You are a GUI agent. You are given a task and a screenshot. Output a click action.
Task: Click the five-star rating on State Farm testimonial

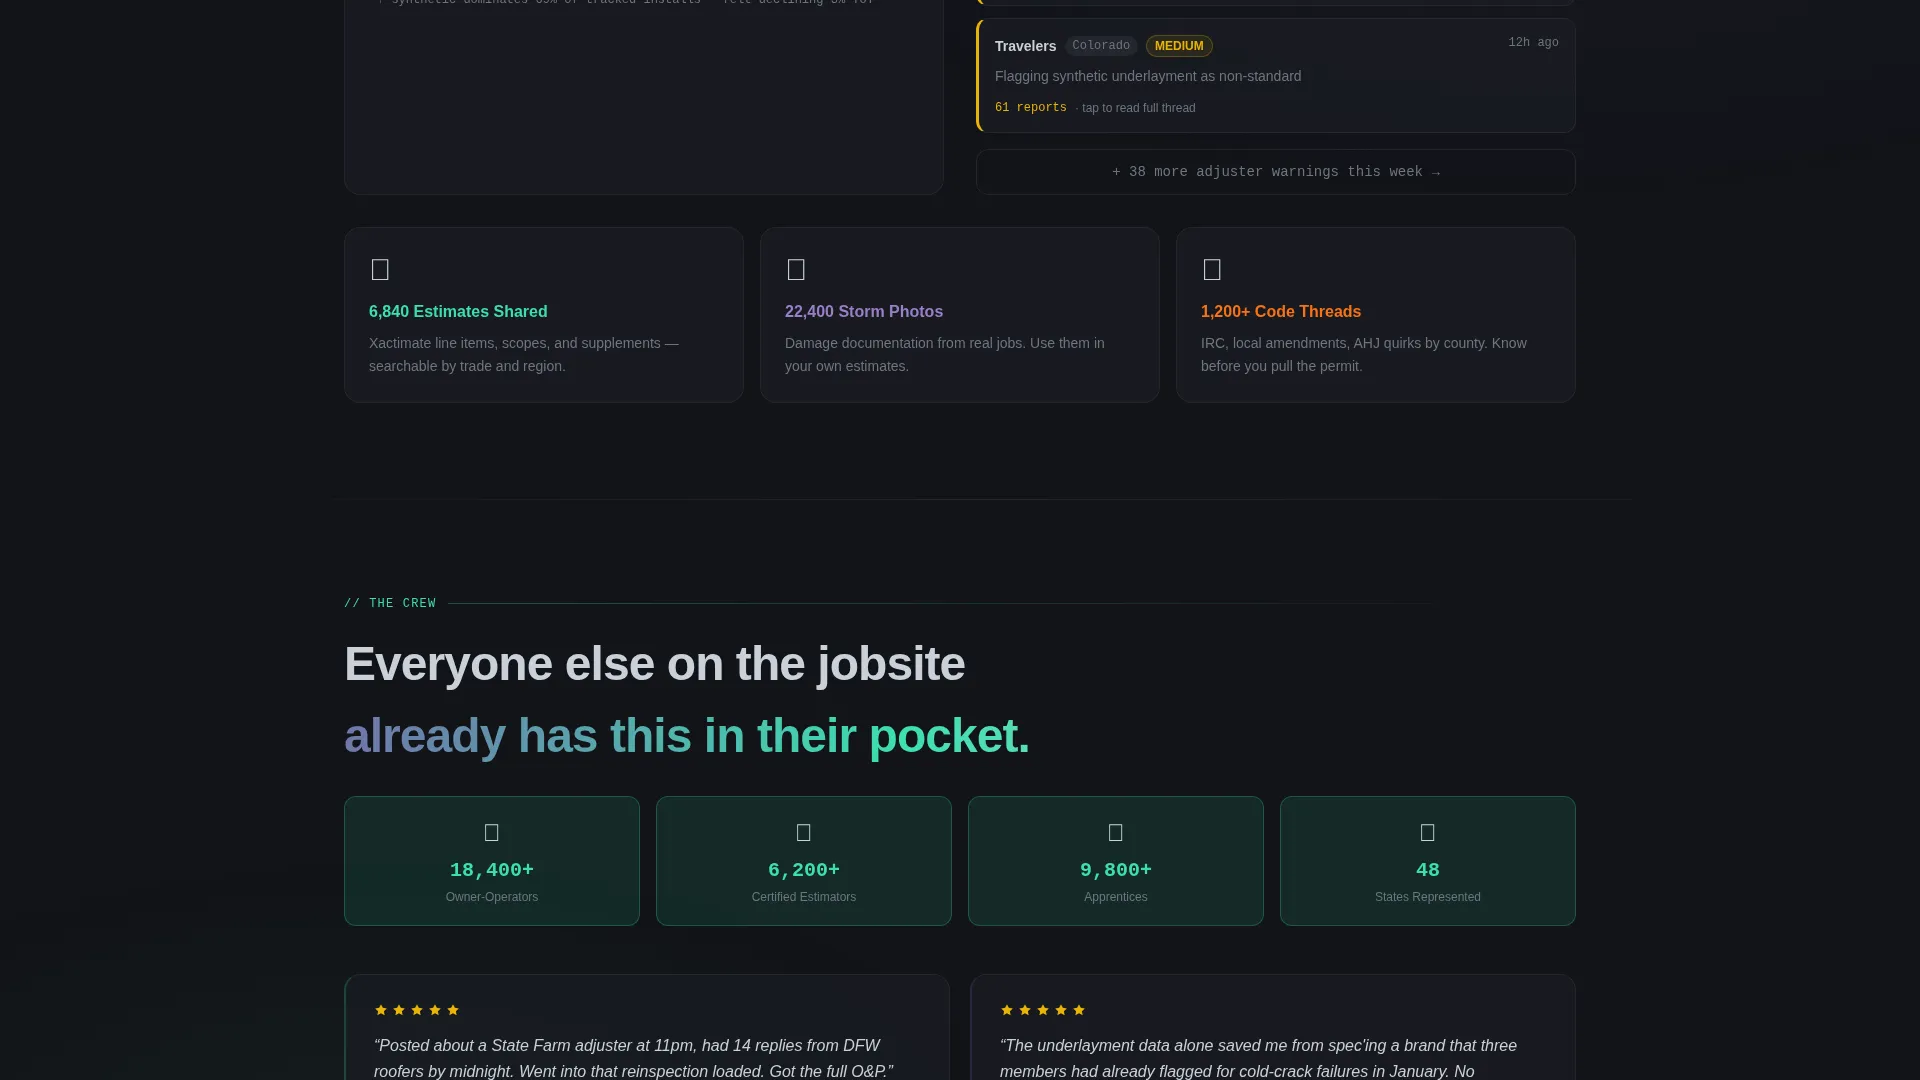[x=417, y=1010]
